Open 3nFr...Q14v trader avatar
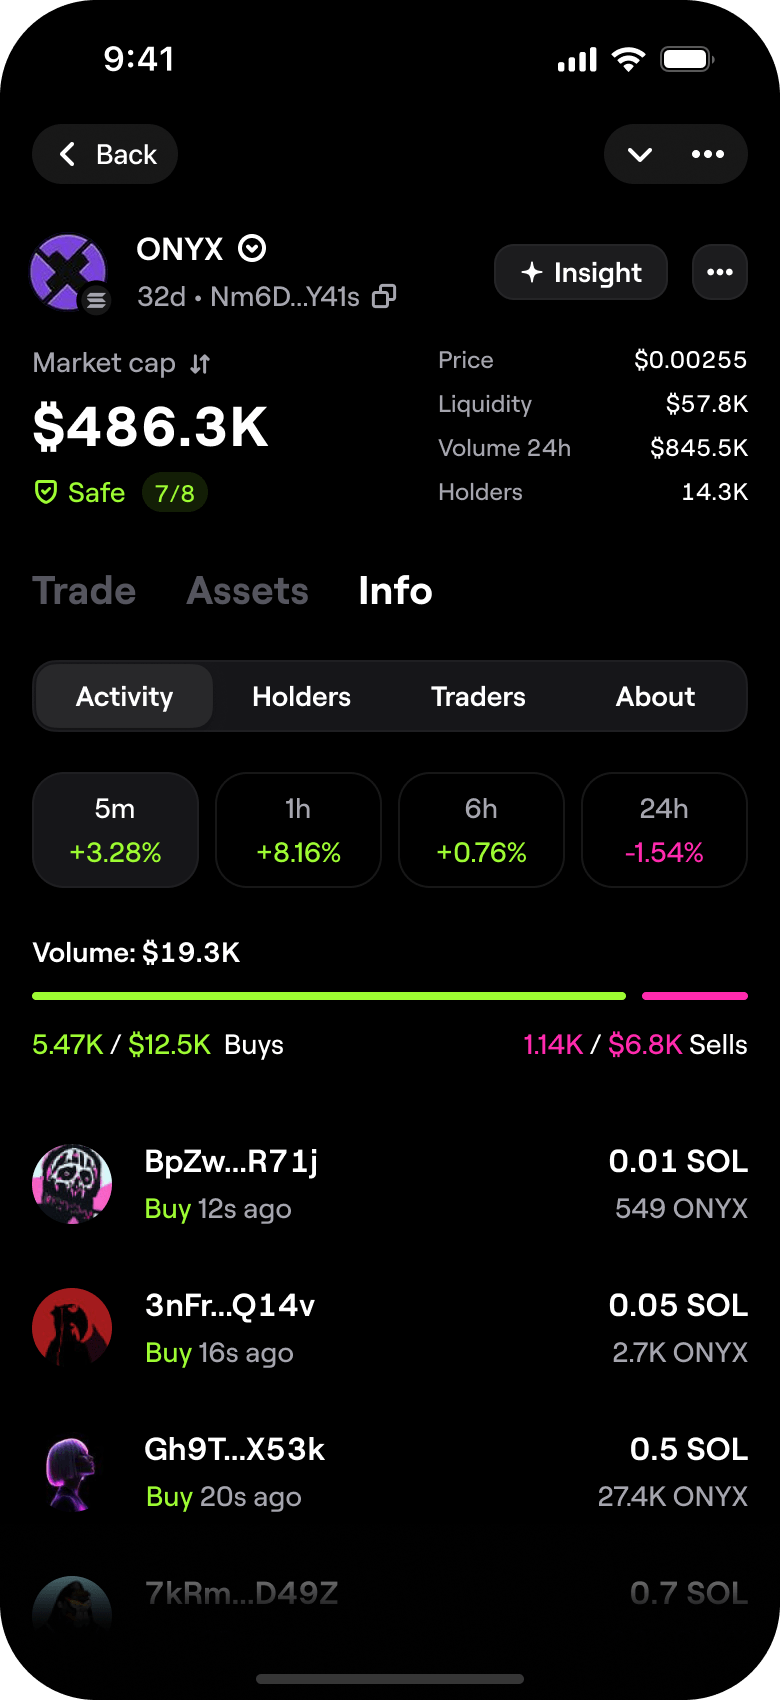Screen dimensions: 780x1700 click(x=72, y=1328)
